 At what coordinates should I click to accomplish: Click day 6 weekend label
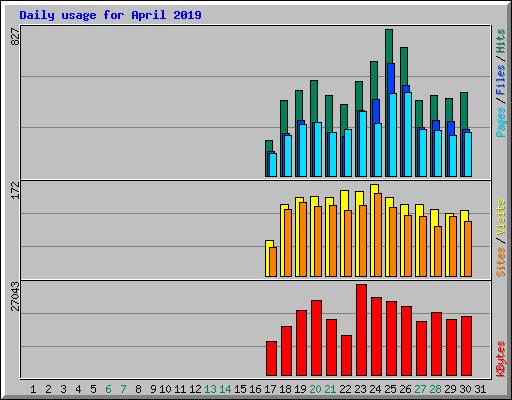108,389
